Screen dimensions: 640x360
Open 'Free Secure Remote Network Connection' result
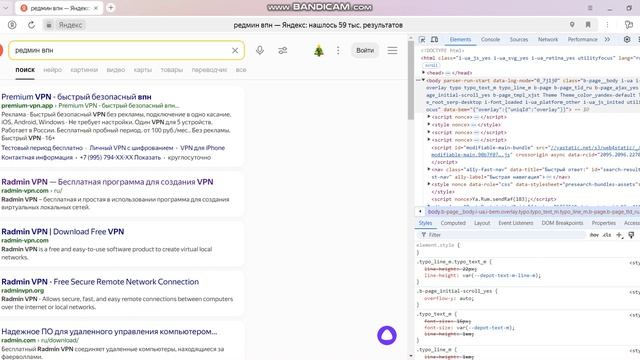pyautogui.click(x=100, y=282)
